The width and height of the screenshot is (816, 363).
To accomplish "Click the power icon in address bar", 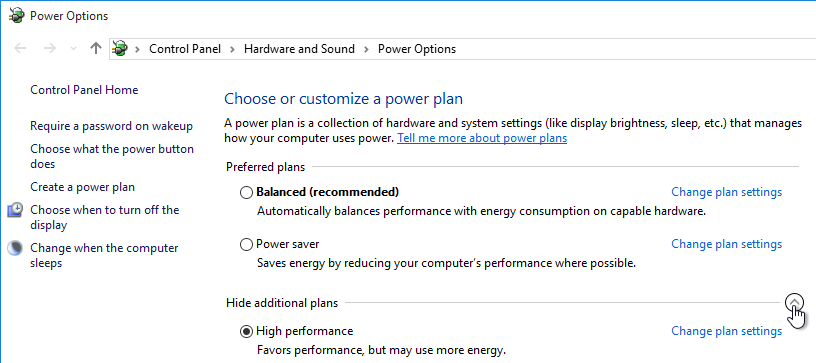I will pyautogui.click(x=120, y=49).
